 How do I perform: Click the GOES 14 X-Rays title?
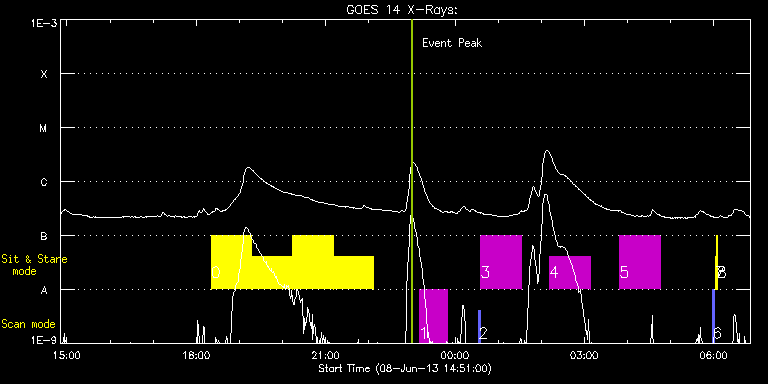(402, 10)
